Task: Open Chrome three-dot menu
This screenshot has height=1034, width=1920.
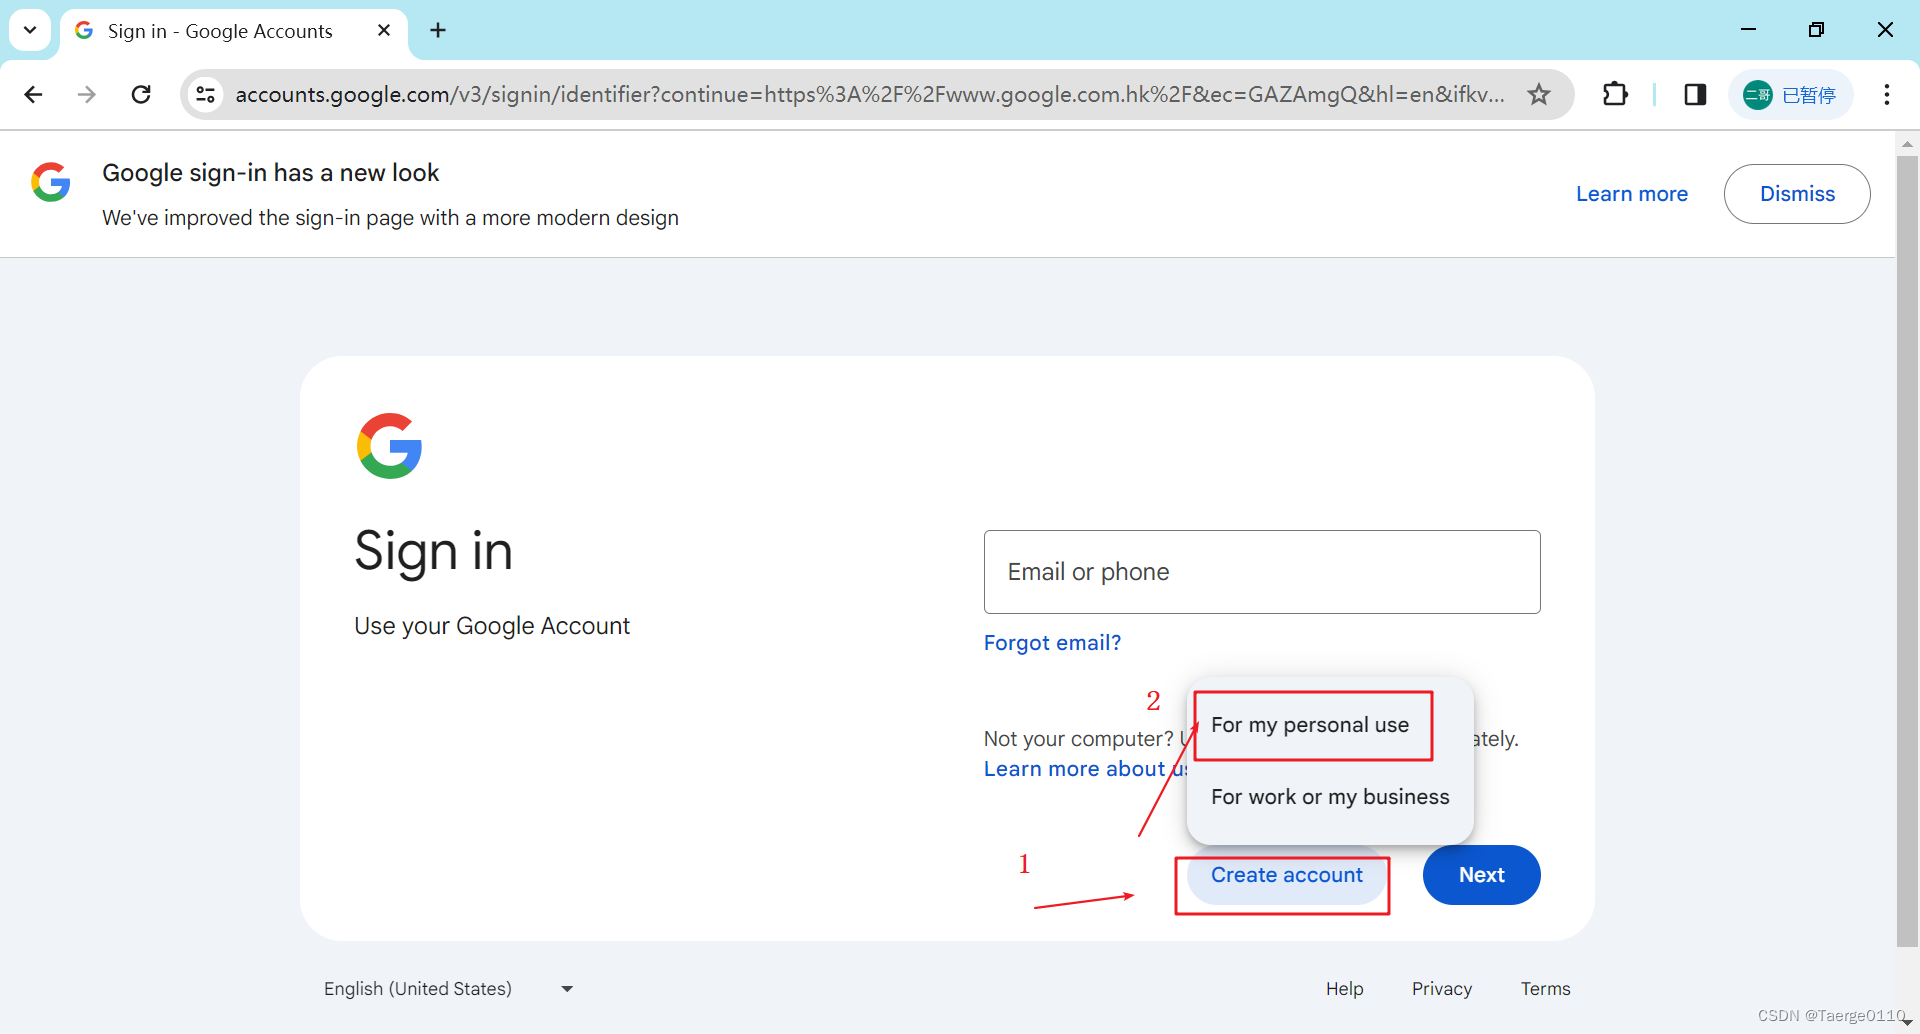Action: tap(1887, 94)
